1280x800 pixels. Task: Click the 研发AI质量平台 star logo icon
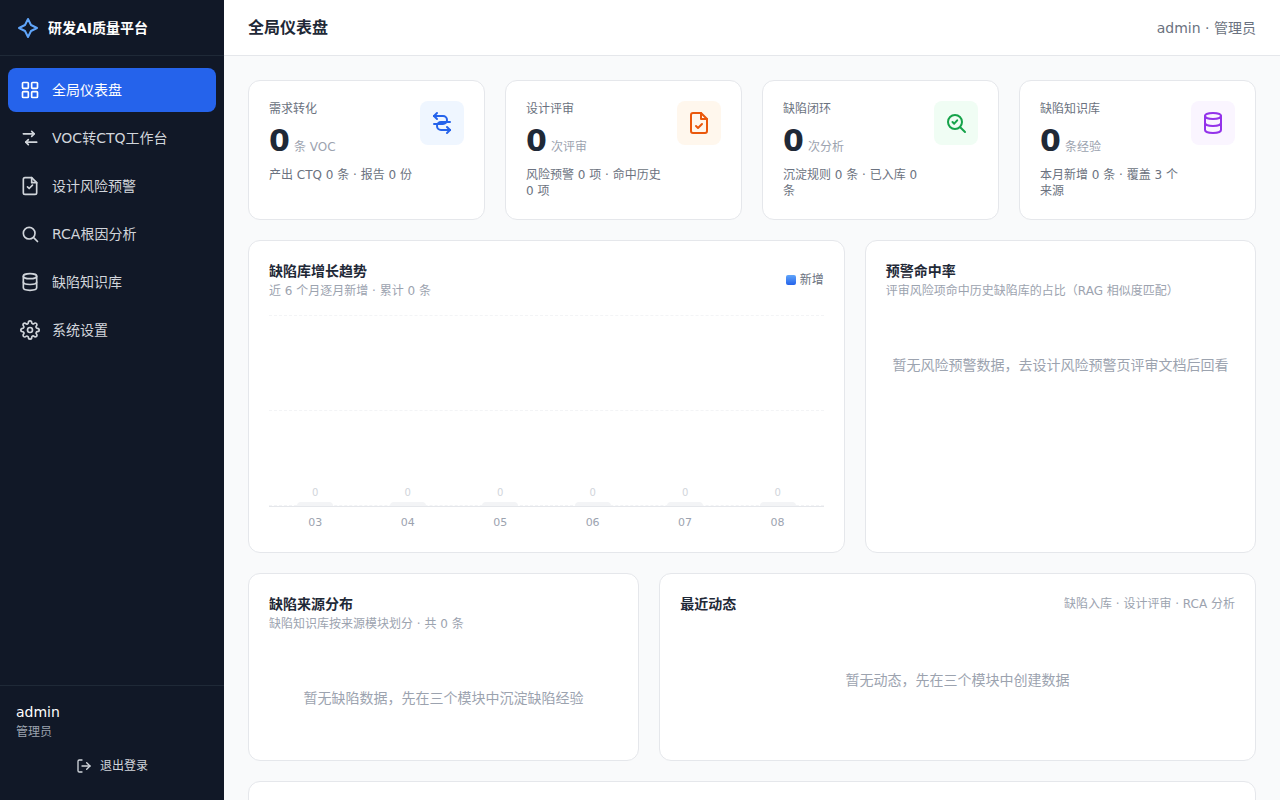click(x=28, y=28)
